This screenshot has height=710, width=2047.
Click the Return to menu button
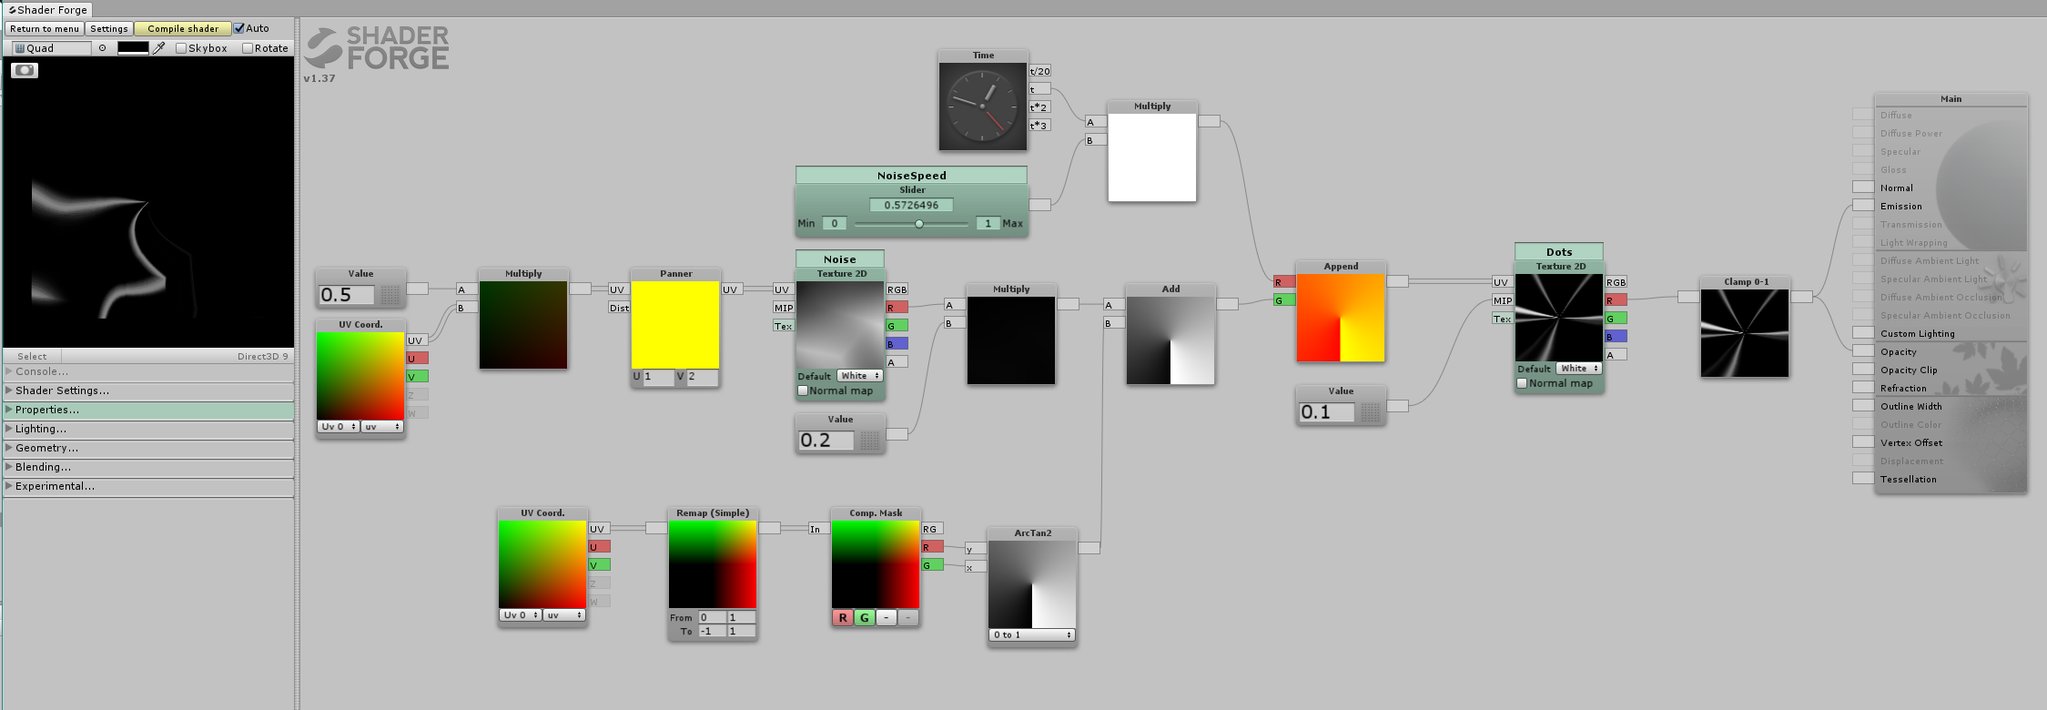44,28
